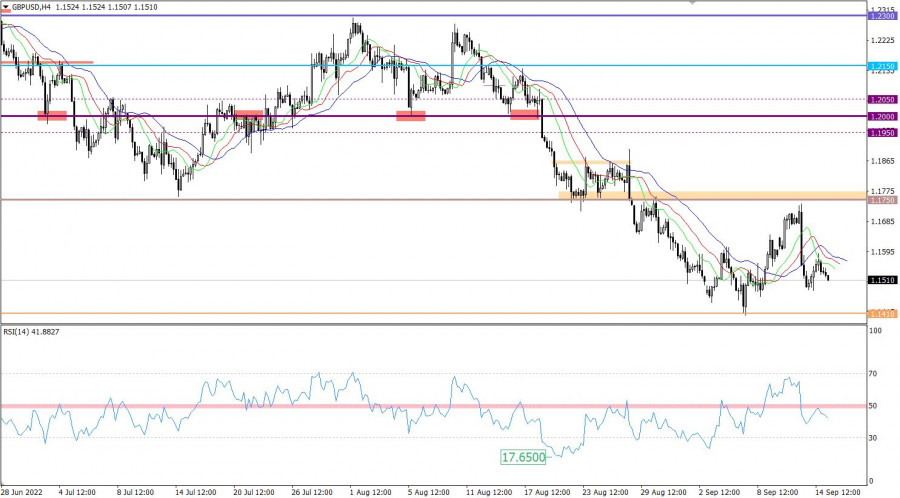Click the 1.1750 level price label

[882, 200]
